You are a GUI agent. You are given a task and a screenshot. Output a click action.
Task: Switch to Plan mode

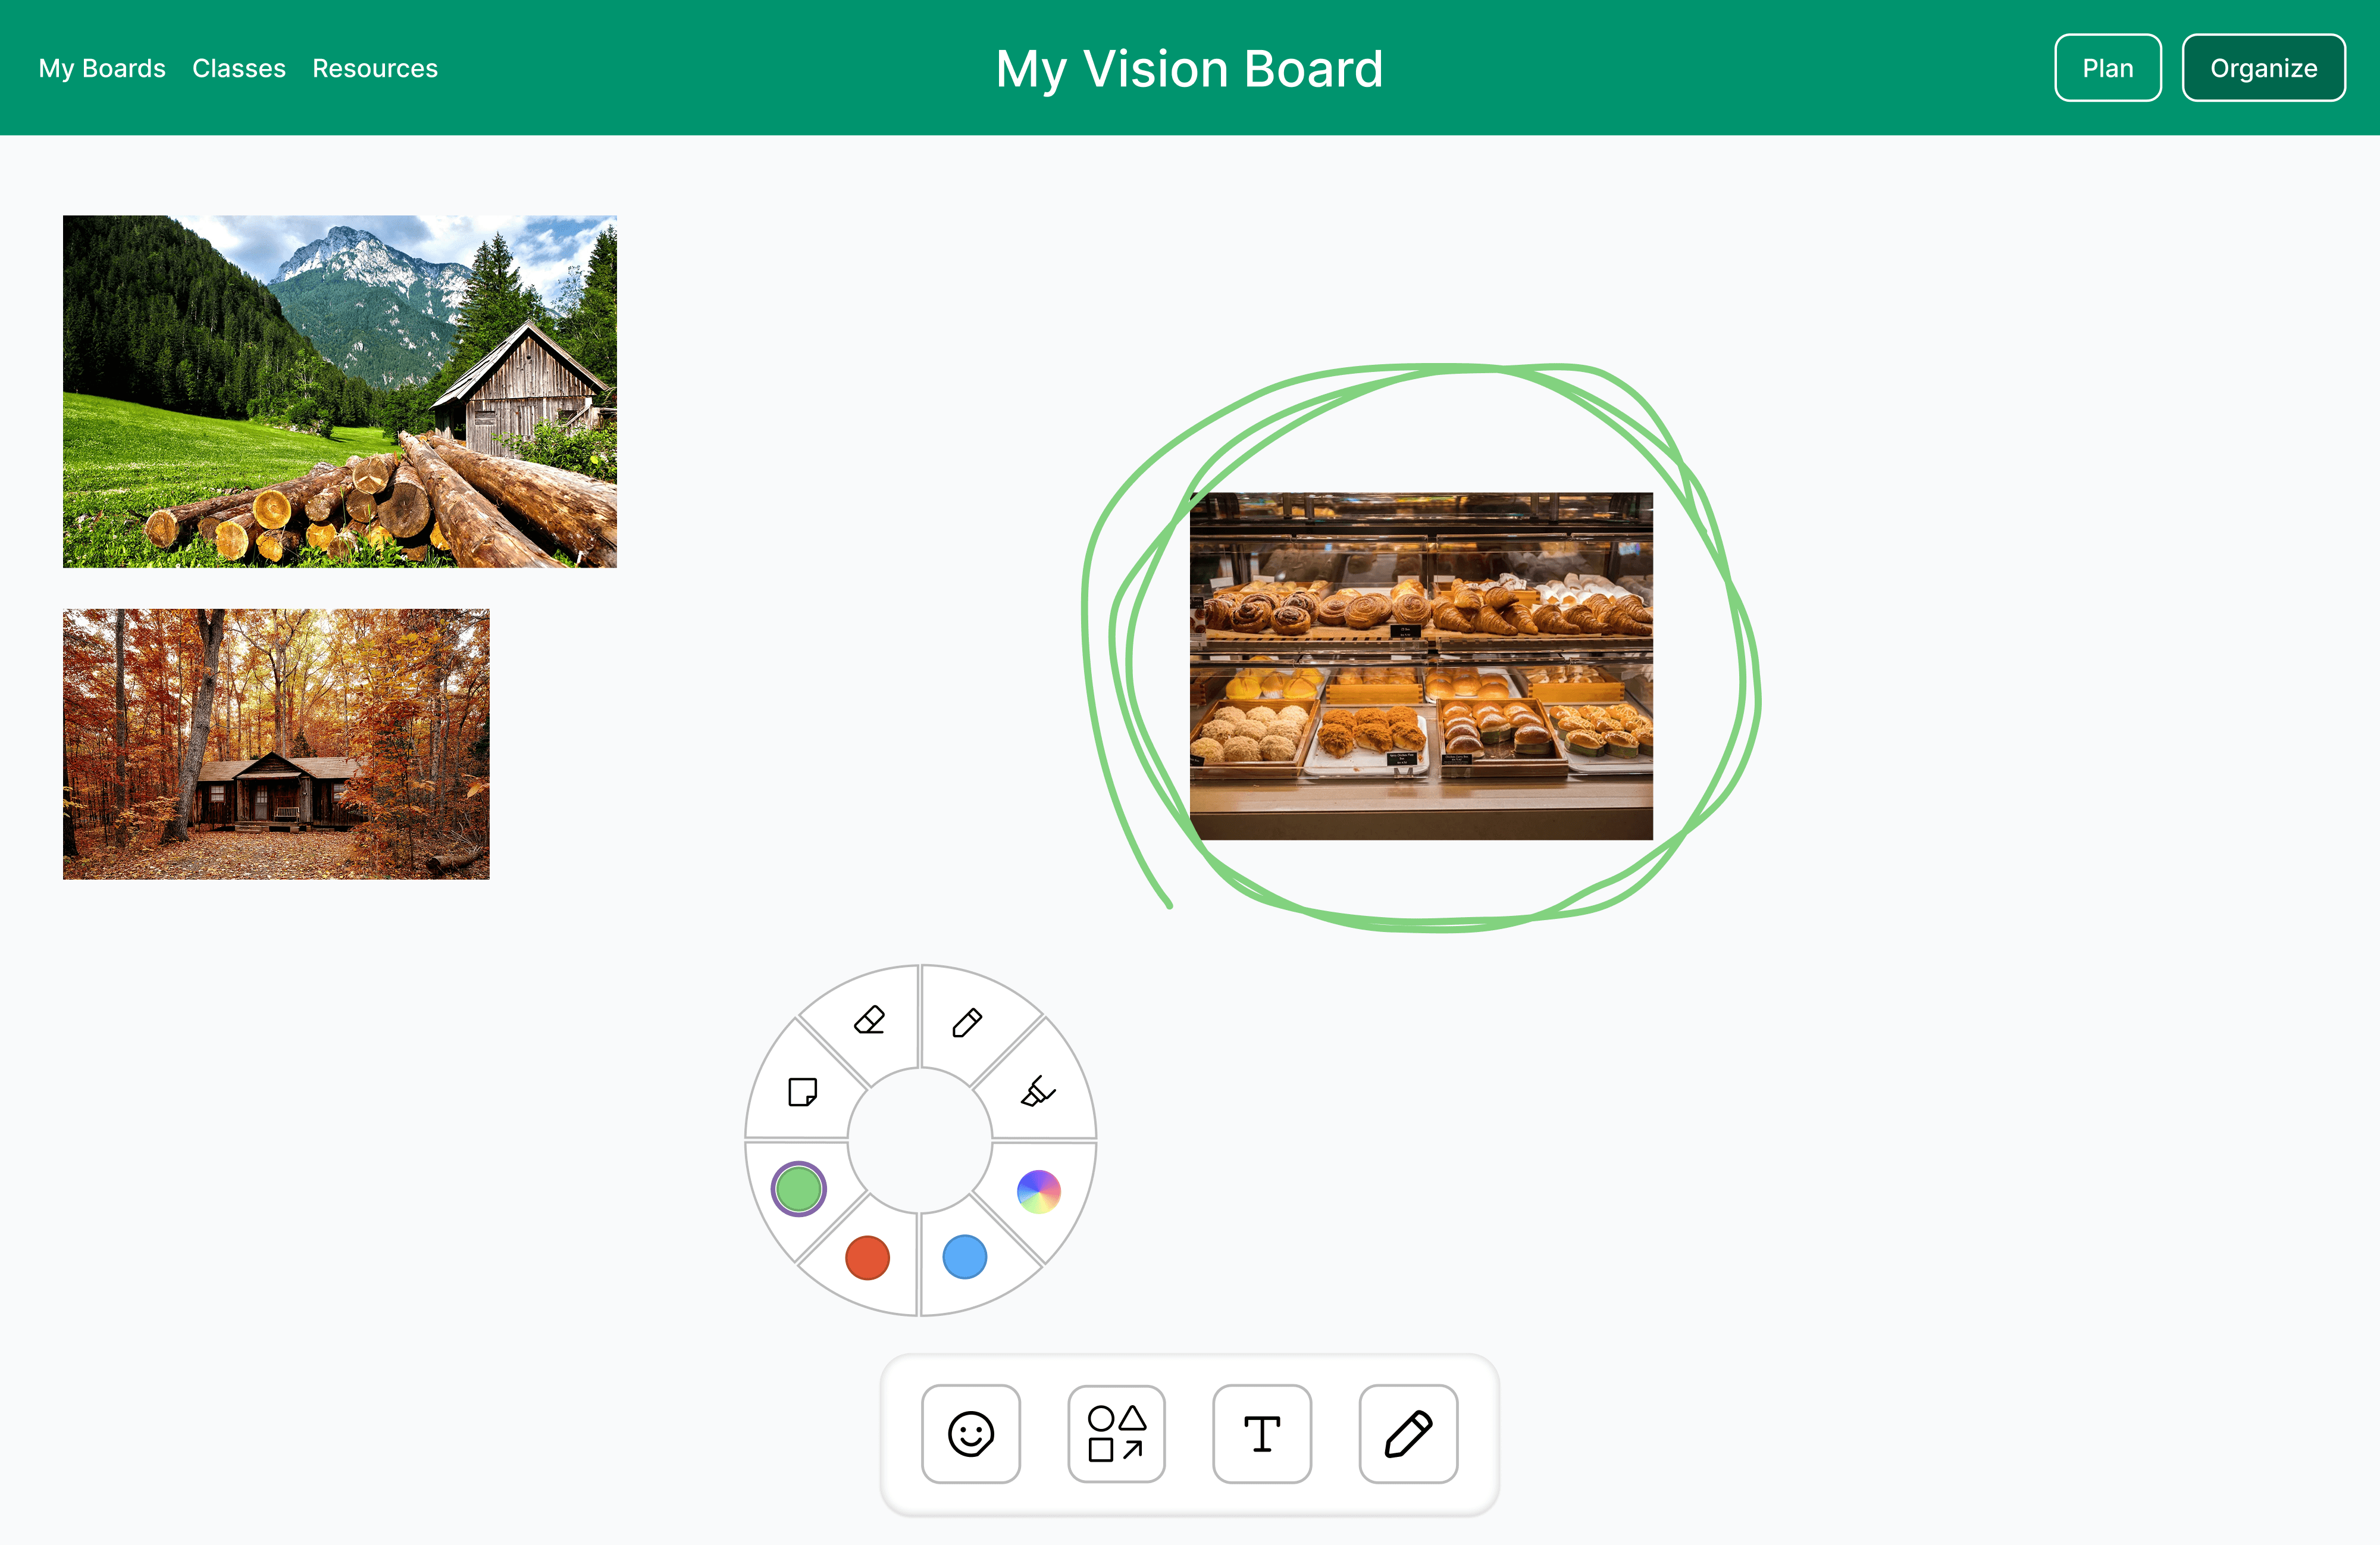click(x=2108, y=68)
